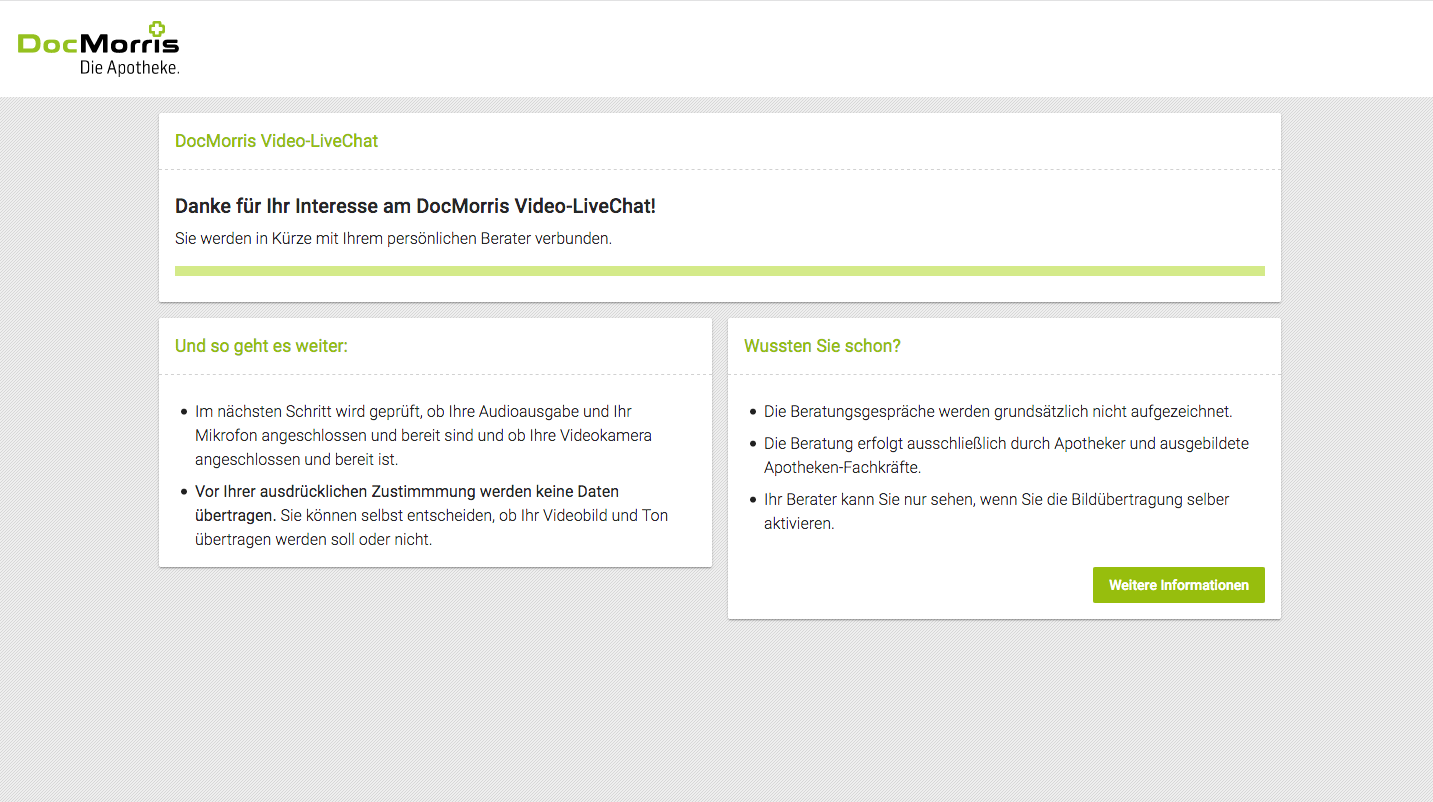Select the 'DocMorris Video-LiveChat' panel title
Viewport: 1433px width, 802px height.
tap(276, 141)
